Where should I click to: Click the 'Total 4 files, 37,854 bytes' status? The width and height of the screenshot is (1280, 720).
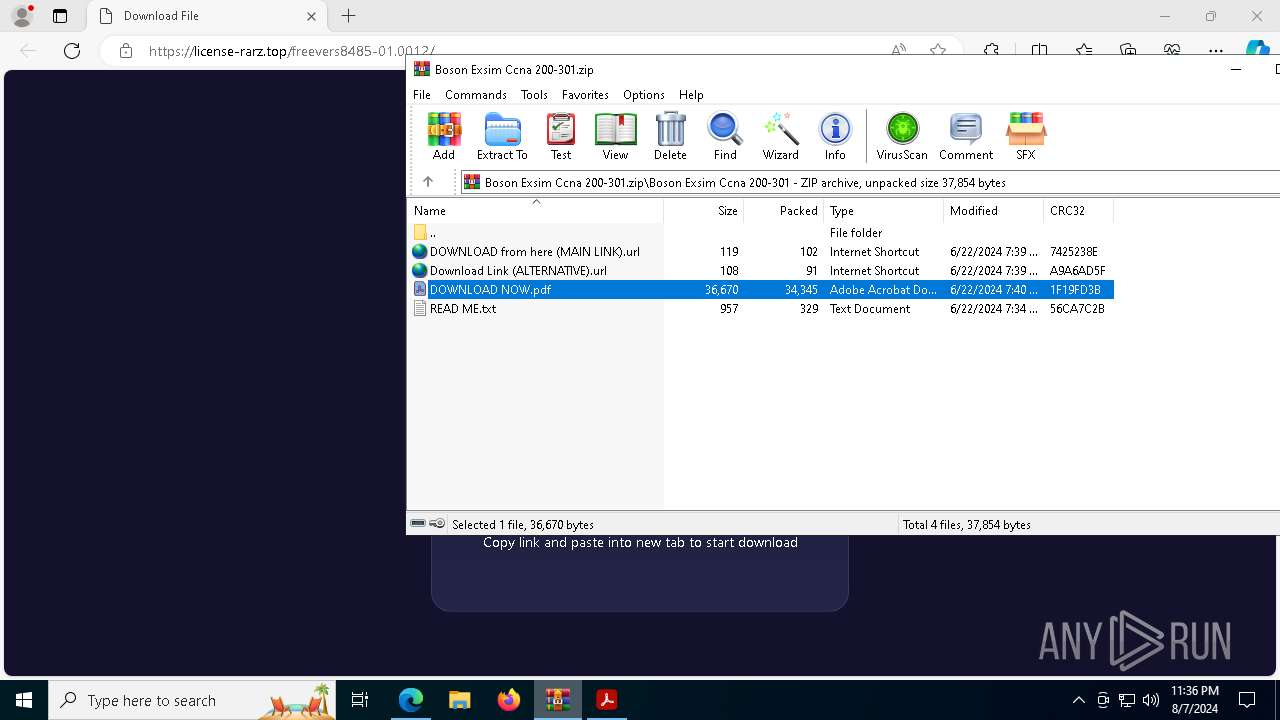coord(966,524)
